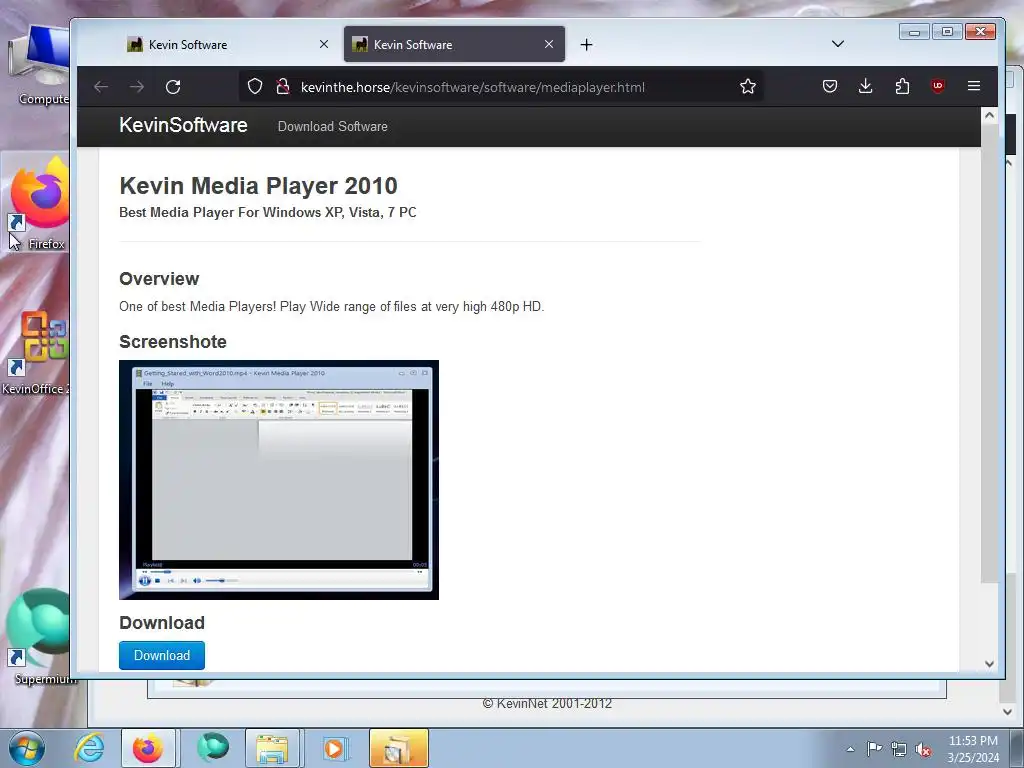Click the Kevin Media Player 2010 title
Screen dimensions: 1024x768
point(258,185)
